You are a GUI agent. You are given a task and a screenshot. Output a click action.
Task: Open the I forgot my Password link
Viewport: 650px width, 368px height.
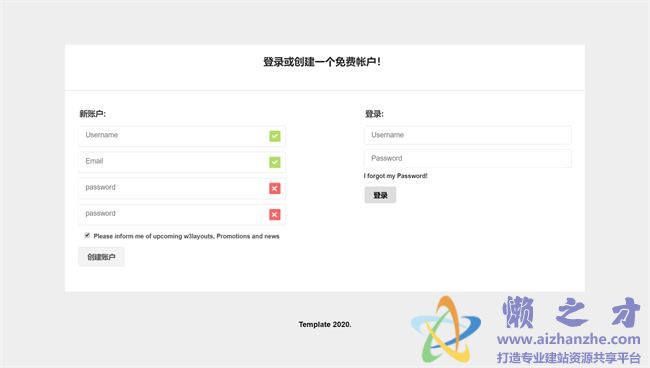[395, 176]
